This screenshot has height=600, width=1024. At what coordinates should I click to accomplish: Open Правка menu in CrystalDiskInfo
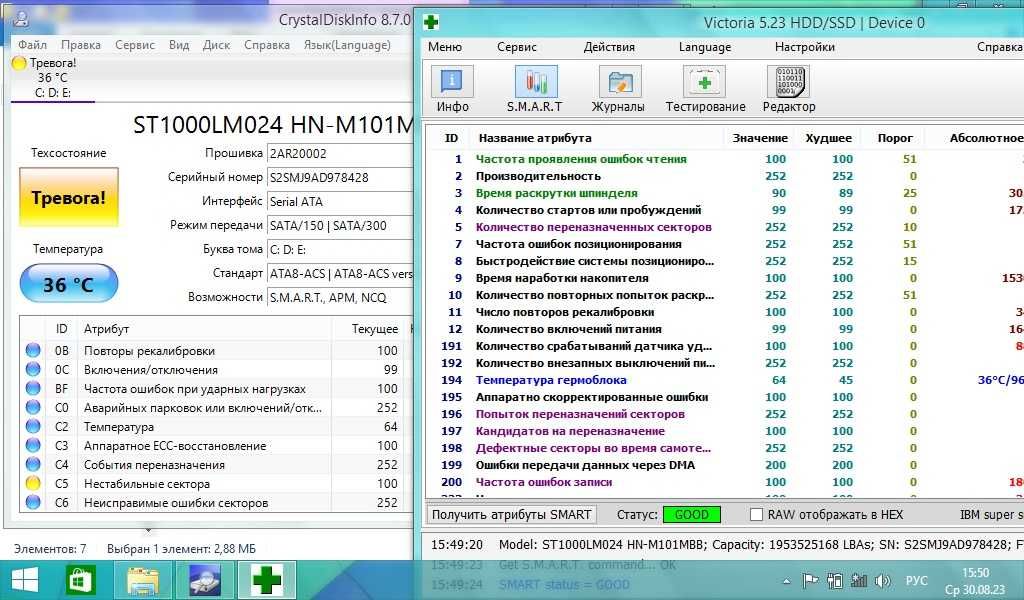click(x=81, y=45)
